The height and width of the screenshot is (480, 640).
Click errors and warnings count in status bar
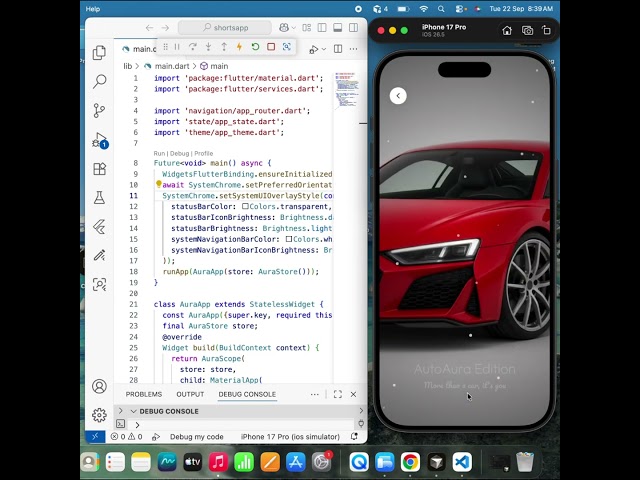point(127,437)
